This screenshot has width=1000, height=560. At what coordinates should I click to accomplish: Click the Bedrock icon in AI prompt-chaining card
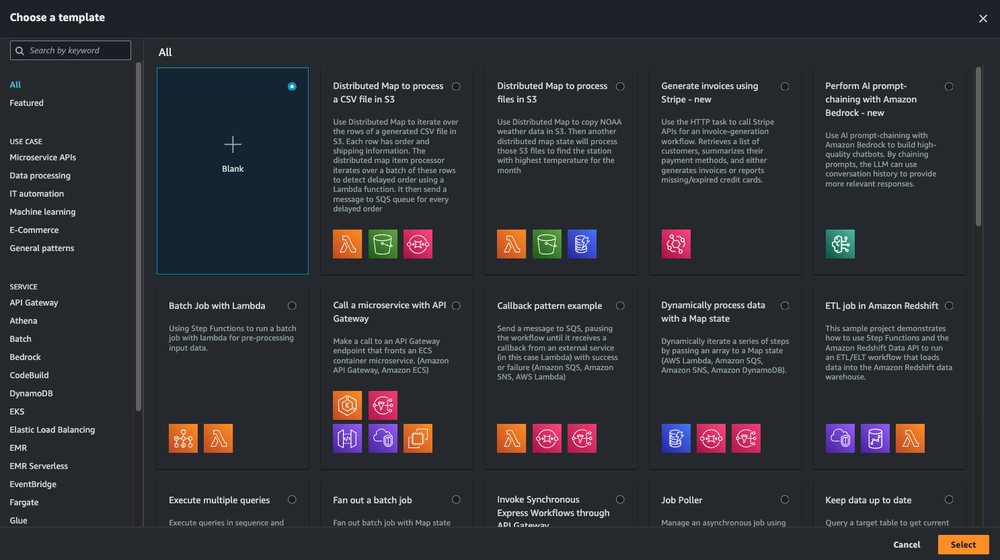(840, 244)
